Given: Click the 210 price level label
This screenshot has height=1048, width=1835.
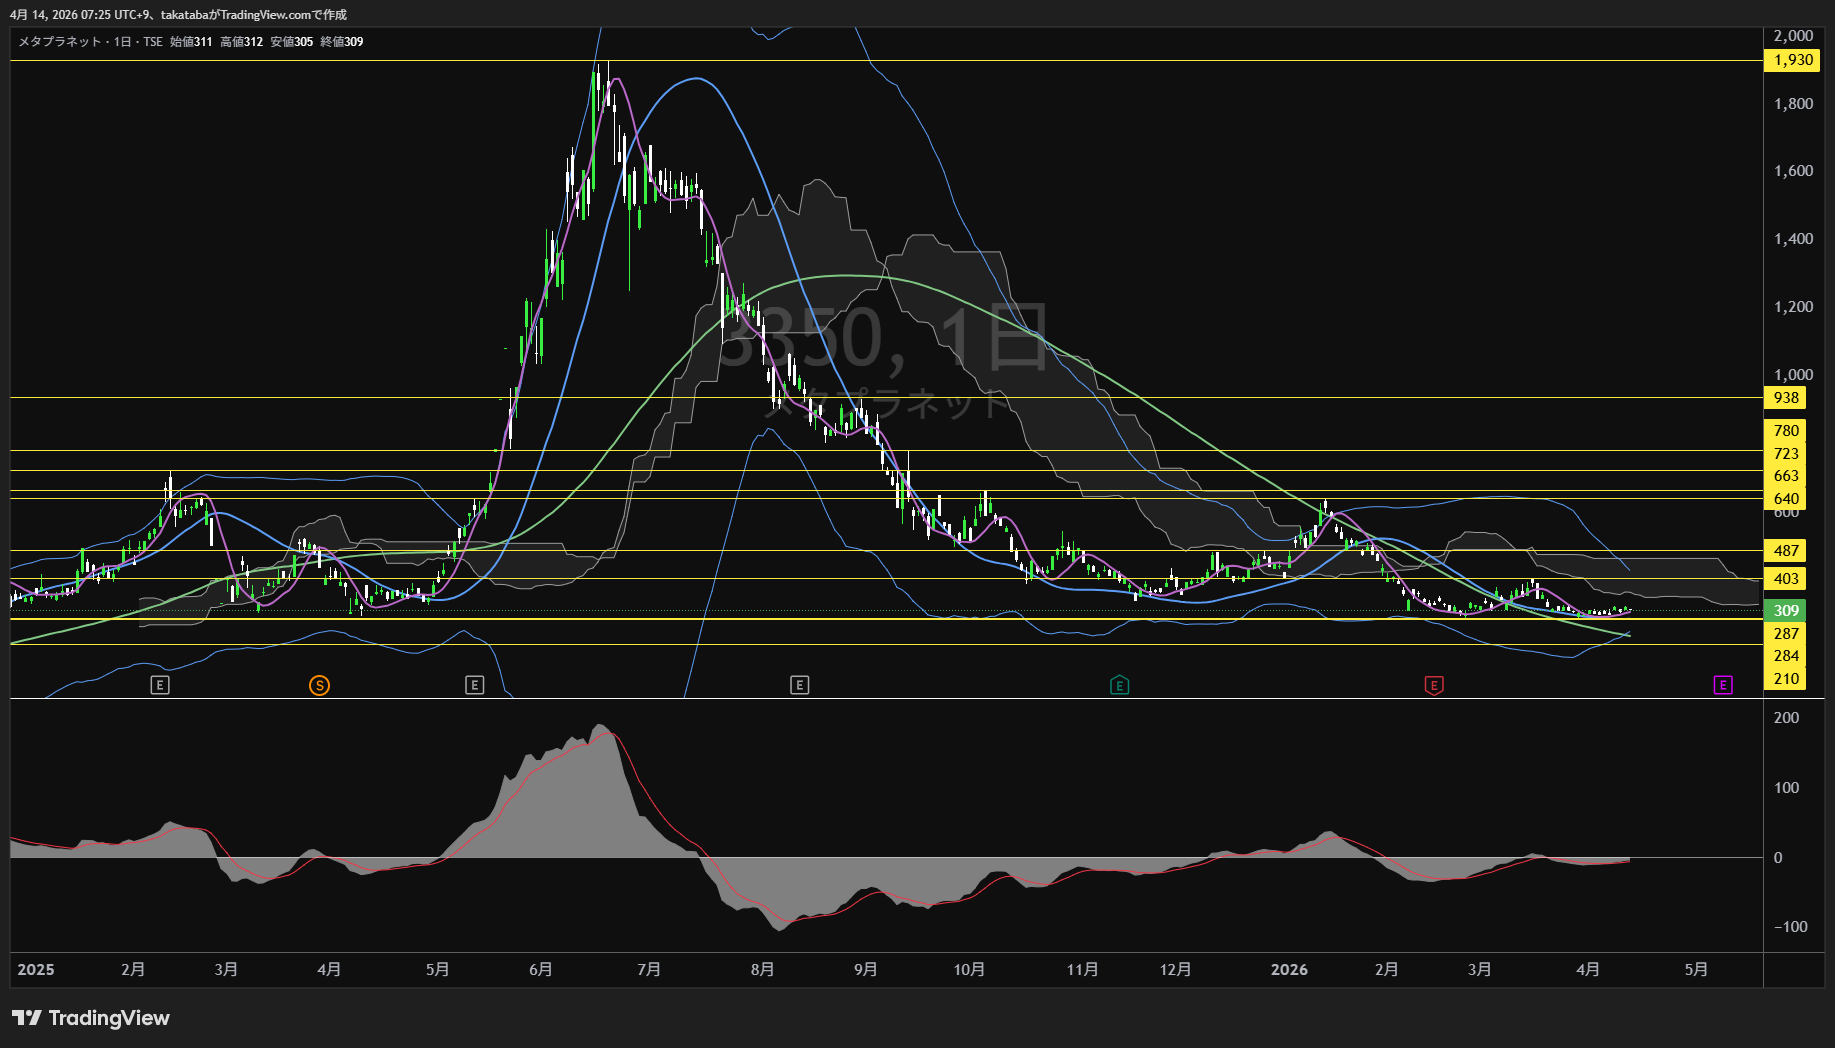Looking at the screenshot, I should coord(1785,679).
